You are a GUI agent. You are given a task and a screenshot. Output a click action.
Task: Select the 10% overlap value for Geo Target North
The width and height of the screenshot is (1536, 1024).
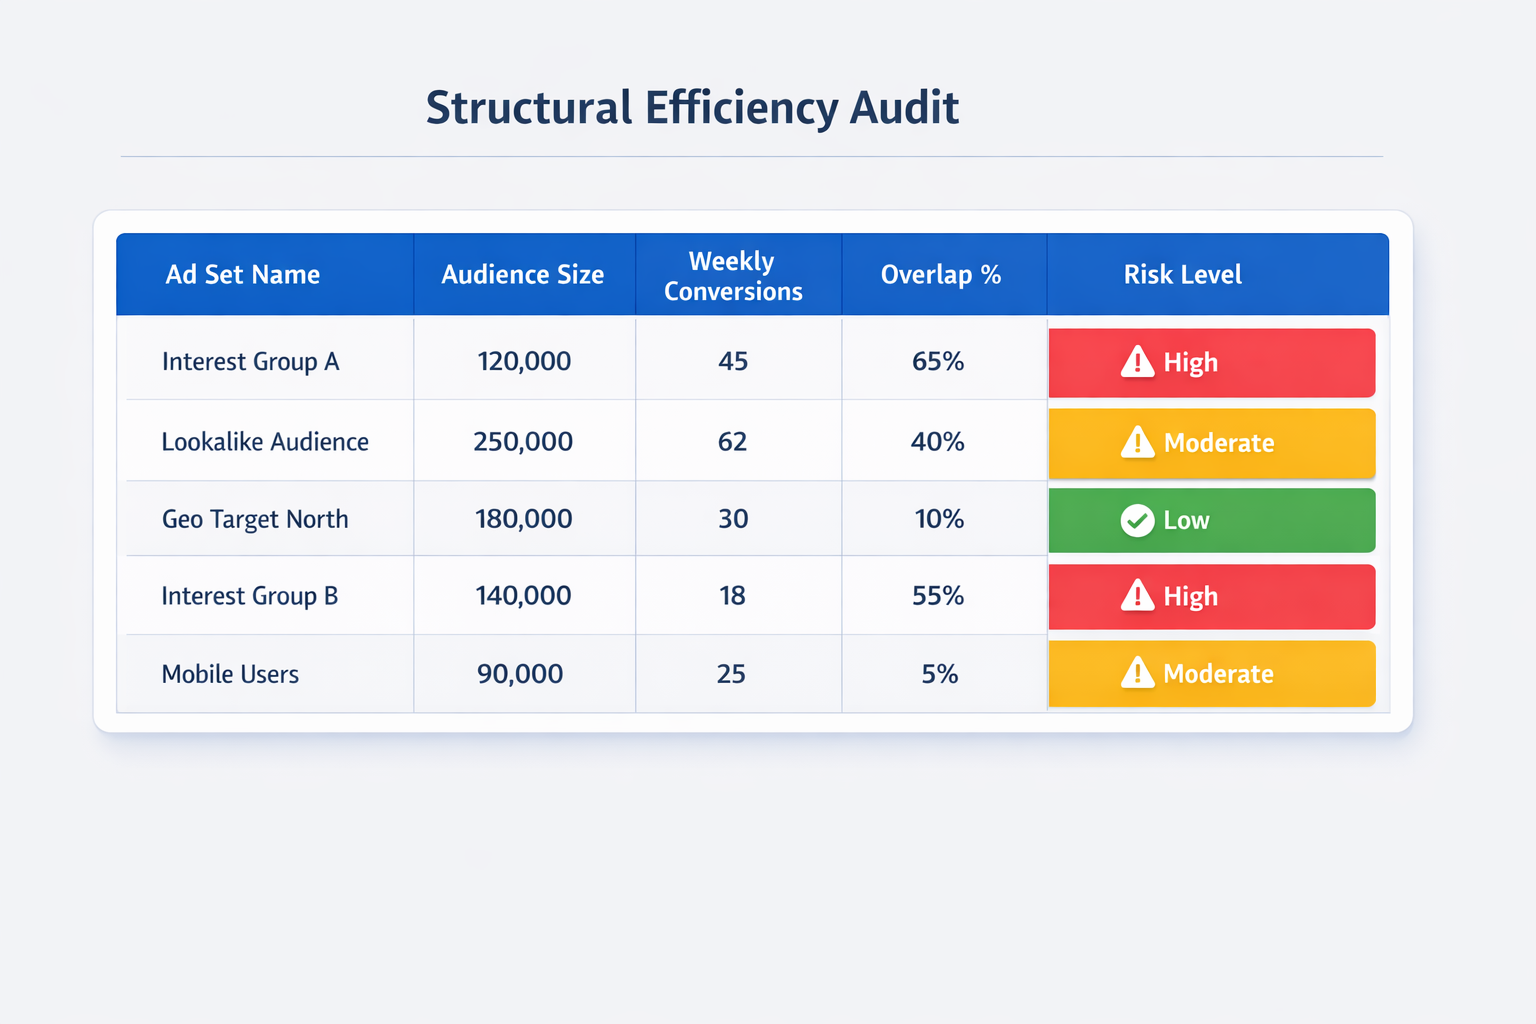(940, 519)
